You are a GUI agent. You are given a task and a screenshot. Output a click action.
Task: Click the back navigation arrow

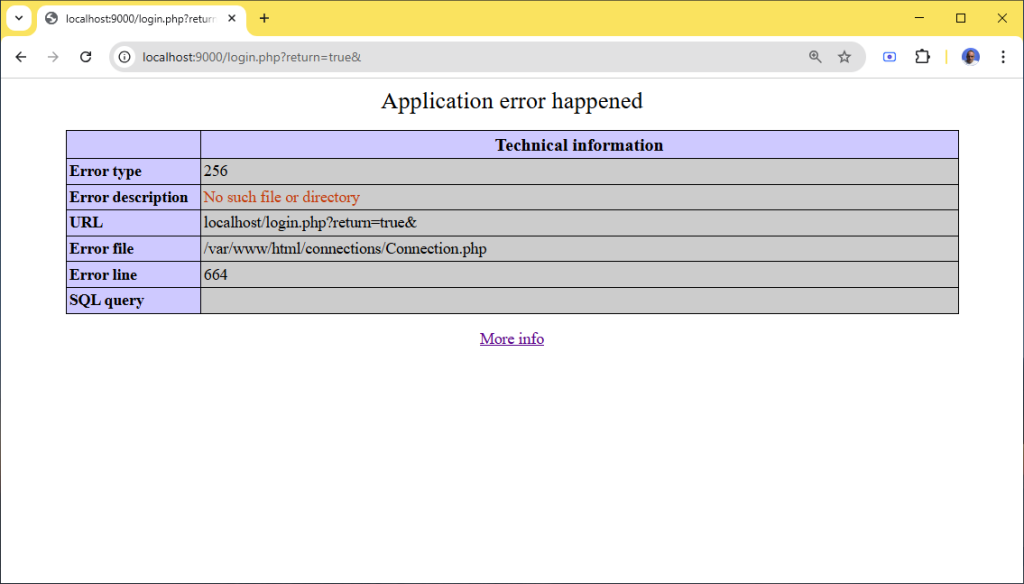point(20,57)
